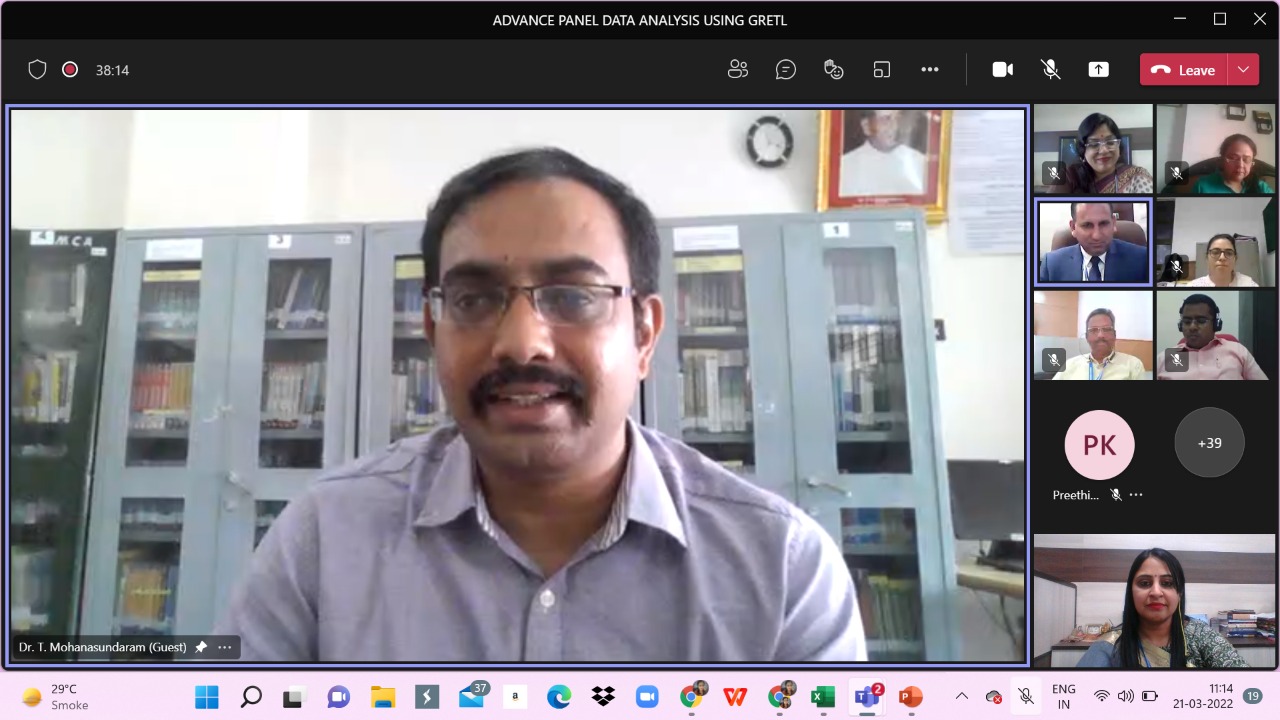Open the meeting chat icon
The image size is (1280, 720).
[x=786, y=69]
